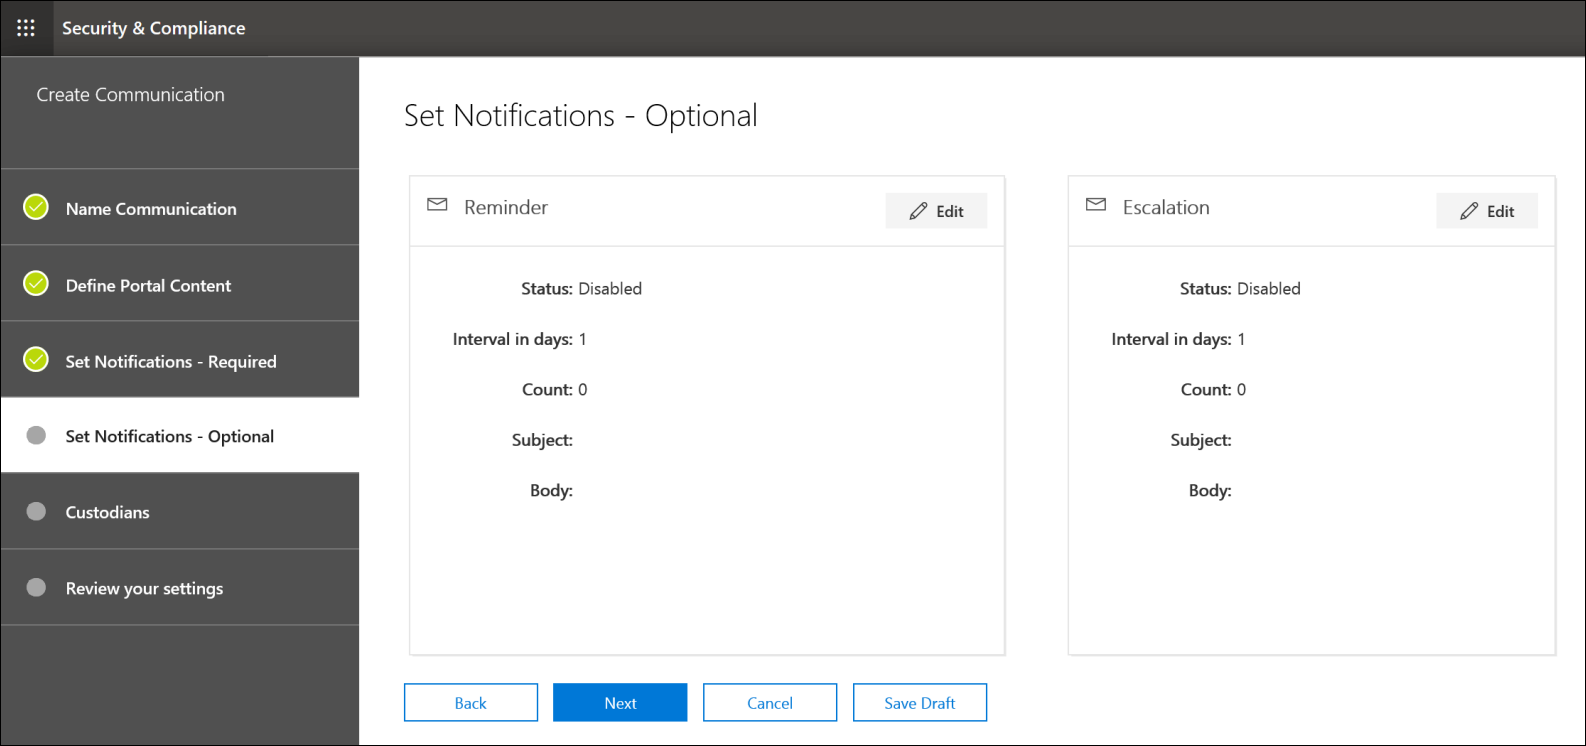Open the Define Portal Content step
This screenshot has width=1586, height=746.
click(x=180, y=283)
